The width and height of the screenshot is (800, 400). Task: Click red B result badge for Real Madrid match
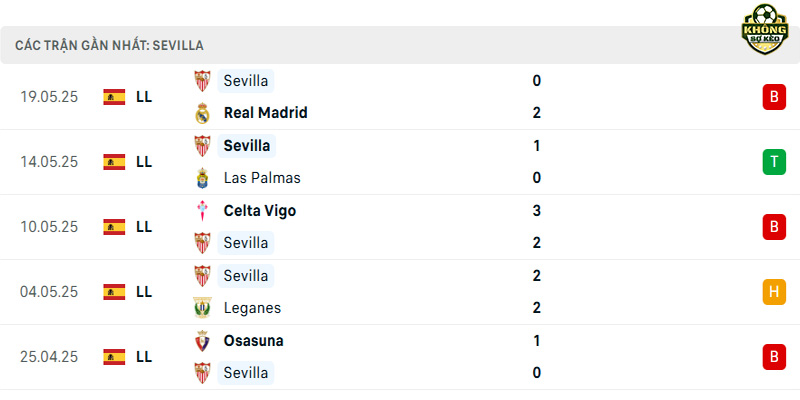(x=774, y=97)
